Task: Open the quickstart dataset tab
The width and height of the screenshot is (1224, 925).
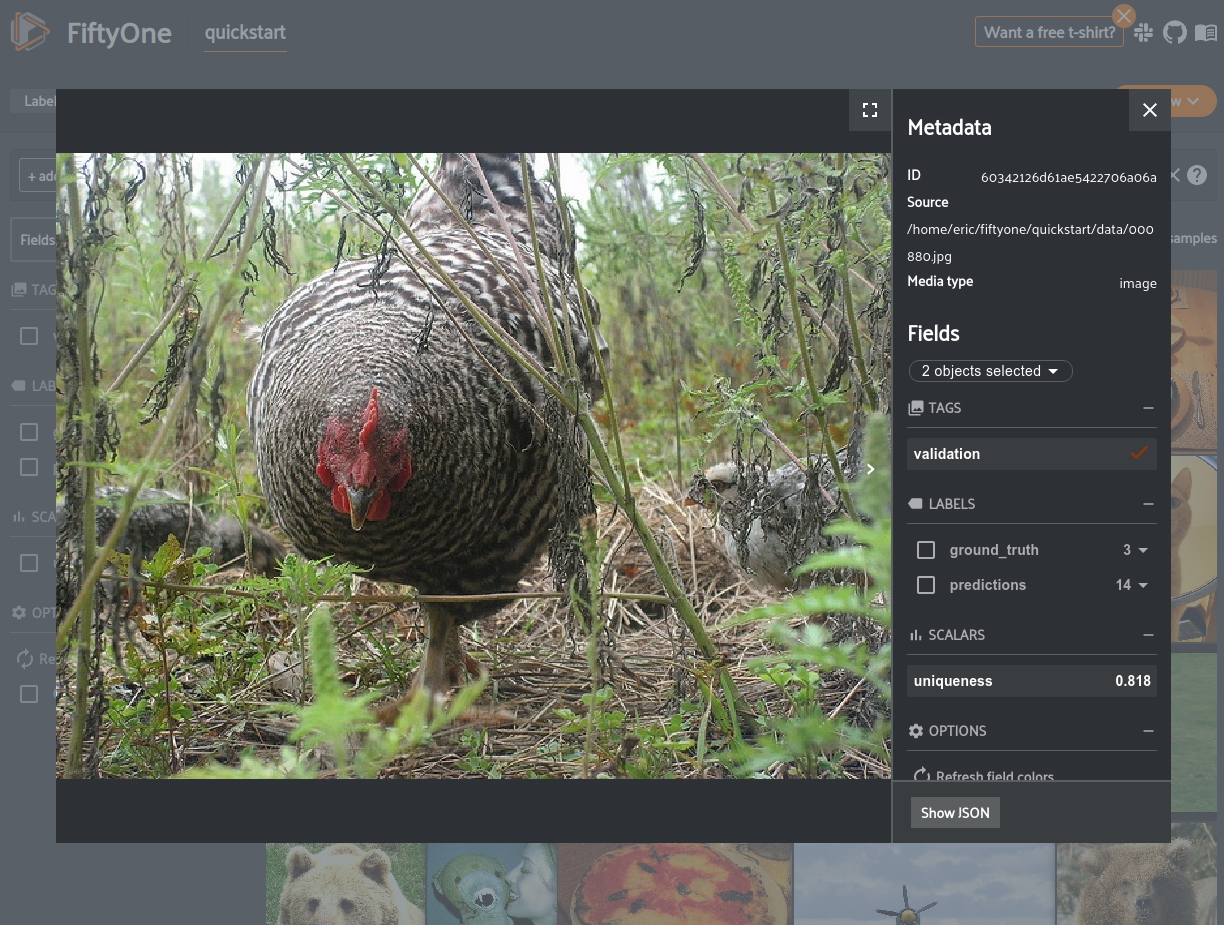Action: tap(245, 32)
